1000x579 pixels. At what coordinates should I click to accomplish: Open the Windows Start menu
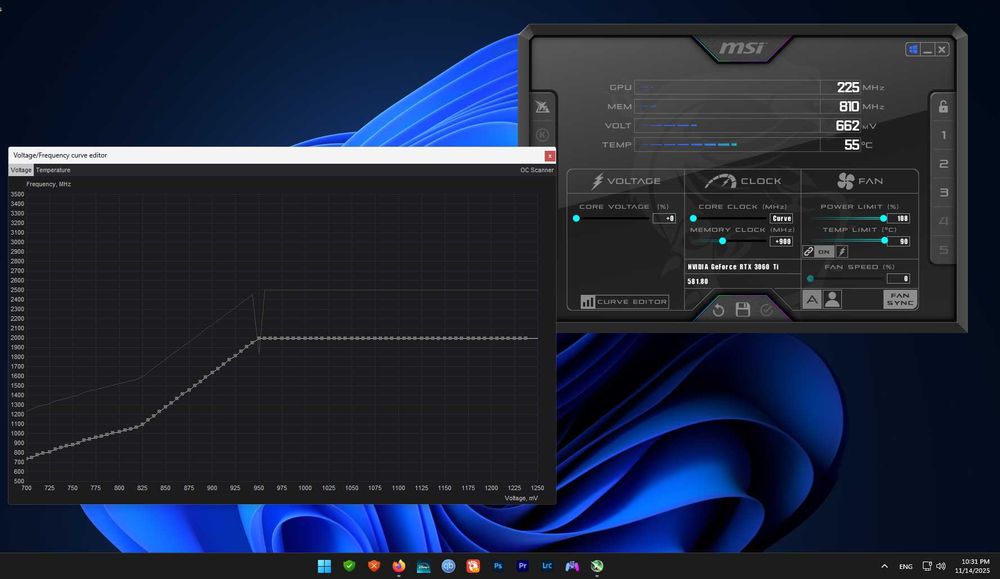[325, 566]
